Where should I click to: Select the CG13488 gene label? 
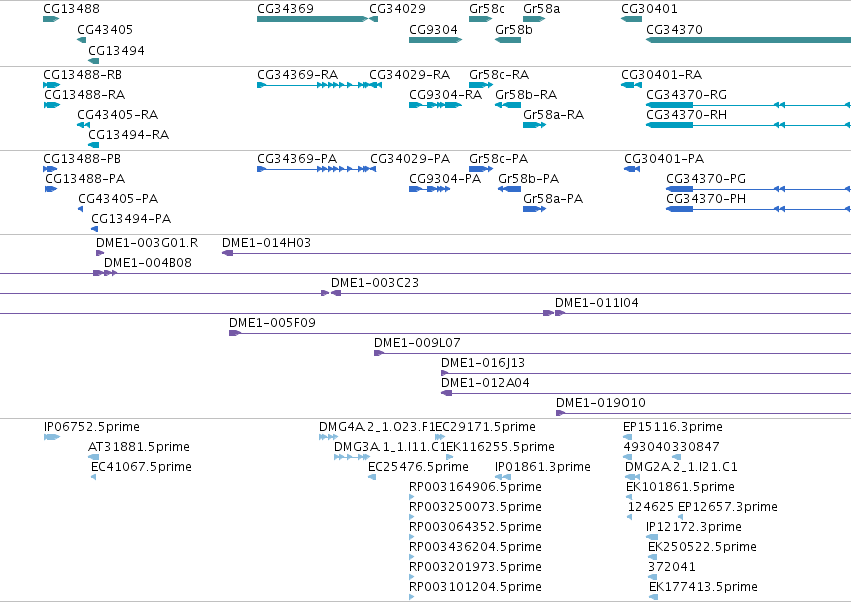[71, 9]
